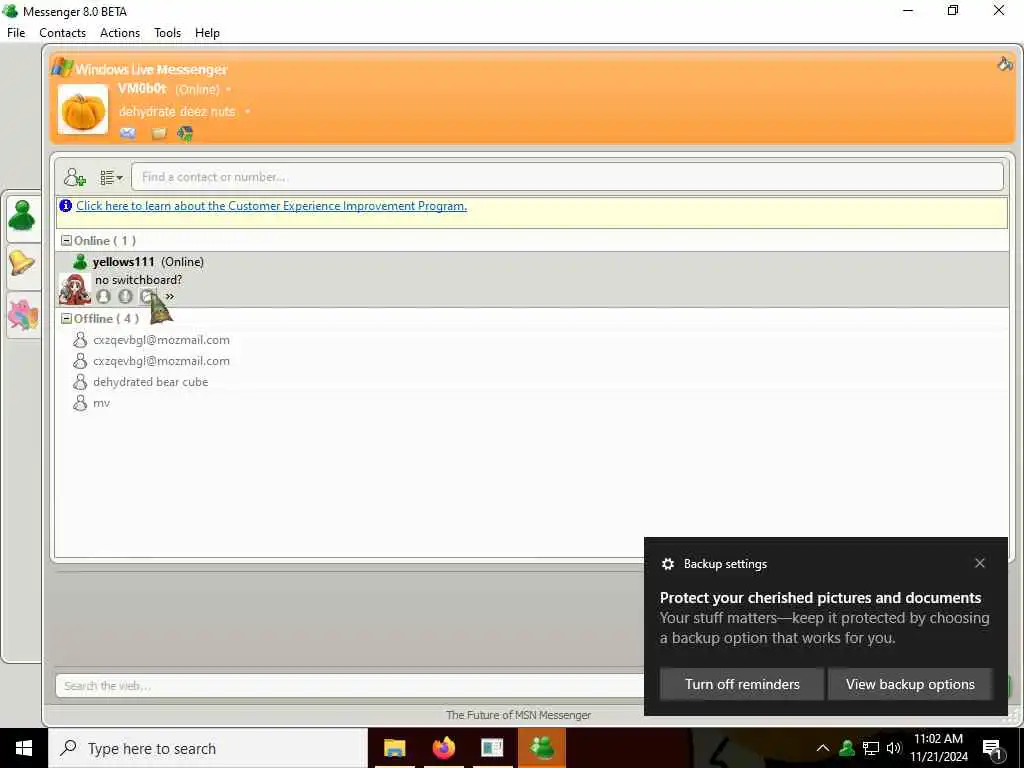Dismiss the Backup settings notification
Screen dimensions: 1024x768
click(980, 563)
